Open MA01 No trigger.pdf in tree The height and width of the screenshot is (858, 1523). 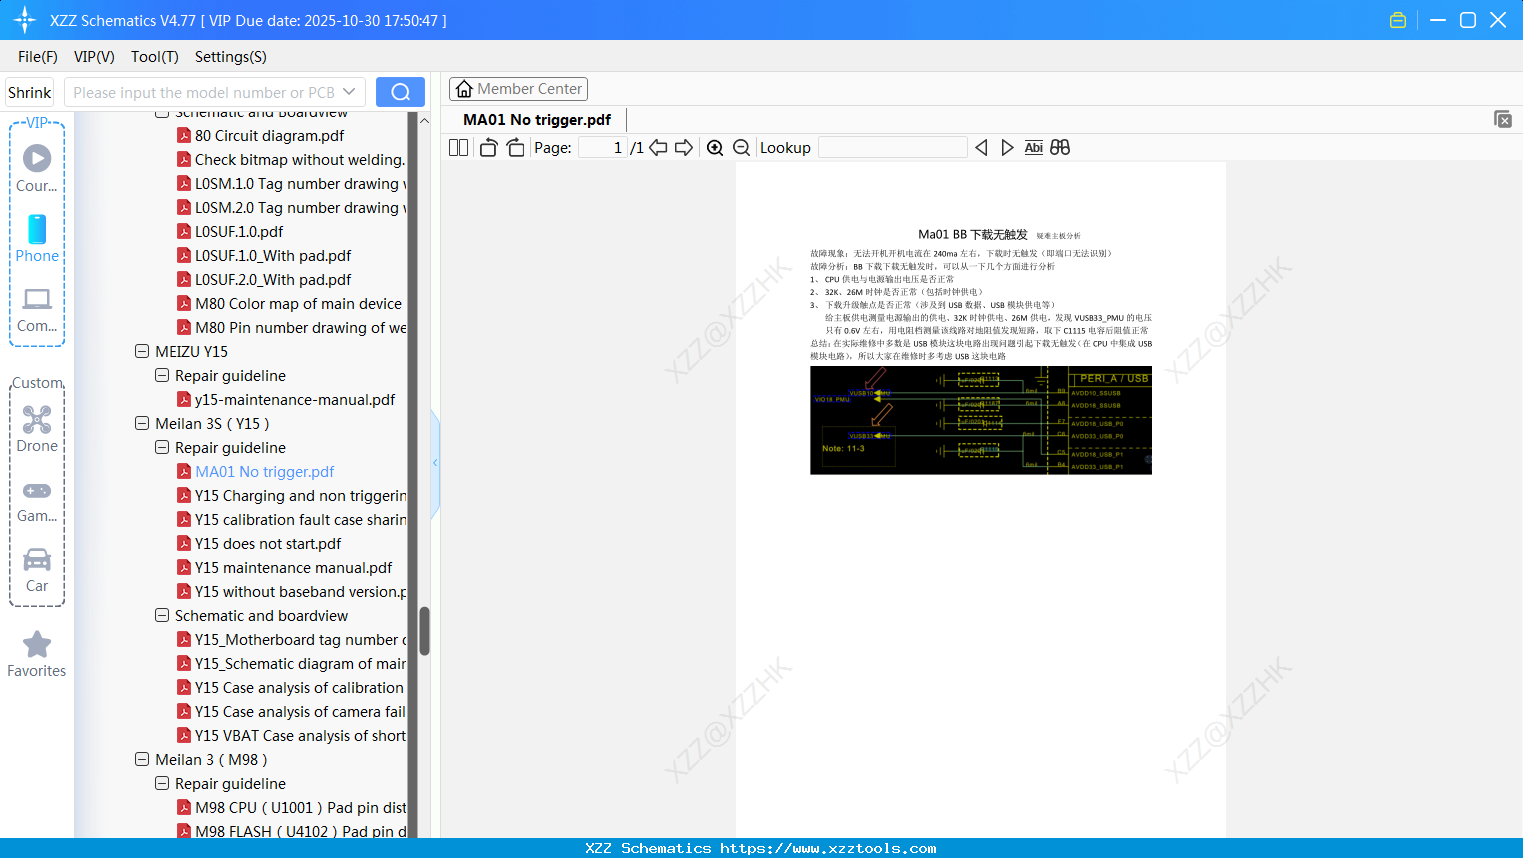(x=264, y=471)
